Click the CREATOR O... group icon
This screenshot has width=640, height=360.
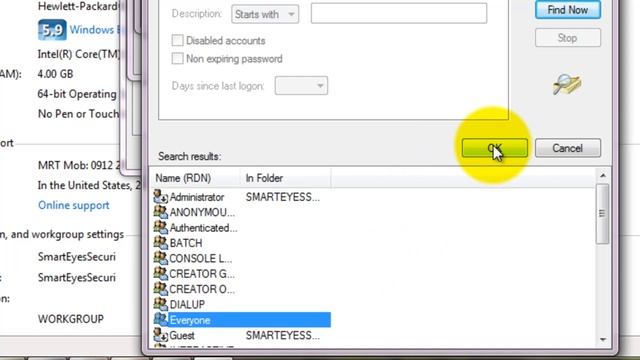click(160, 289)
